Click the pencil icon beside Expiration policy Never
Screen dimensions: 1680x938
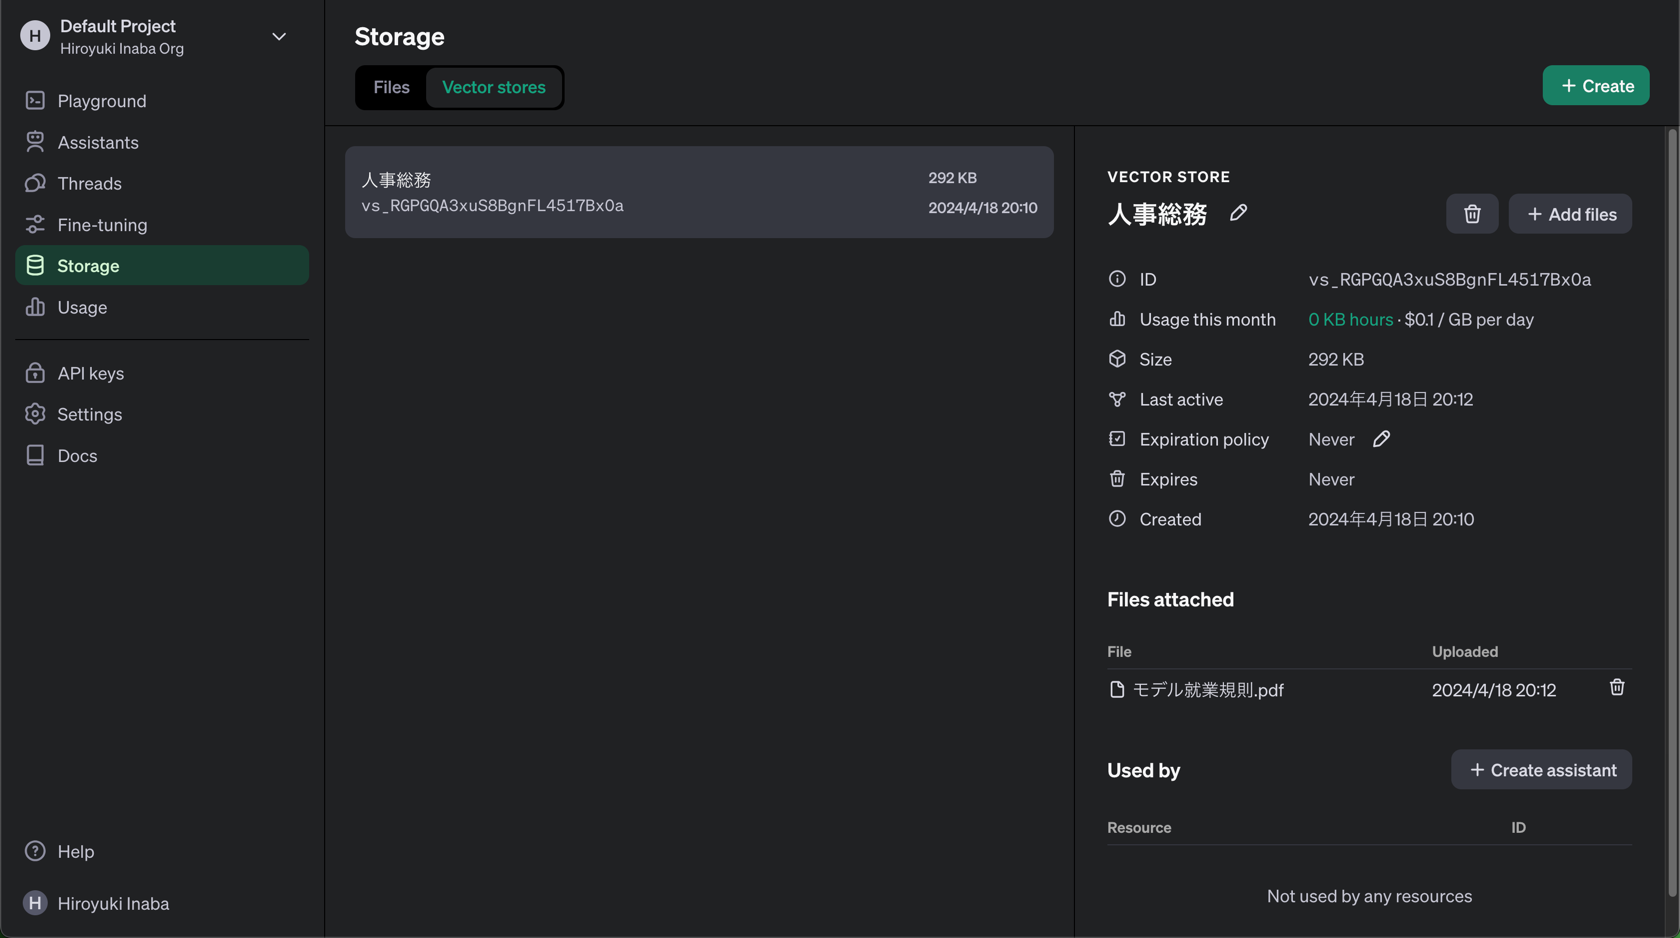[x=1381, y=439]
